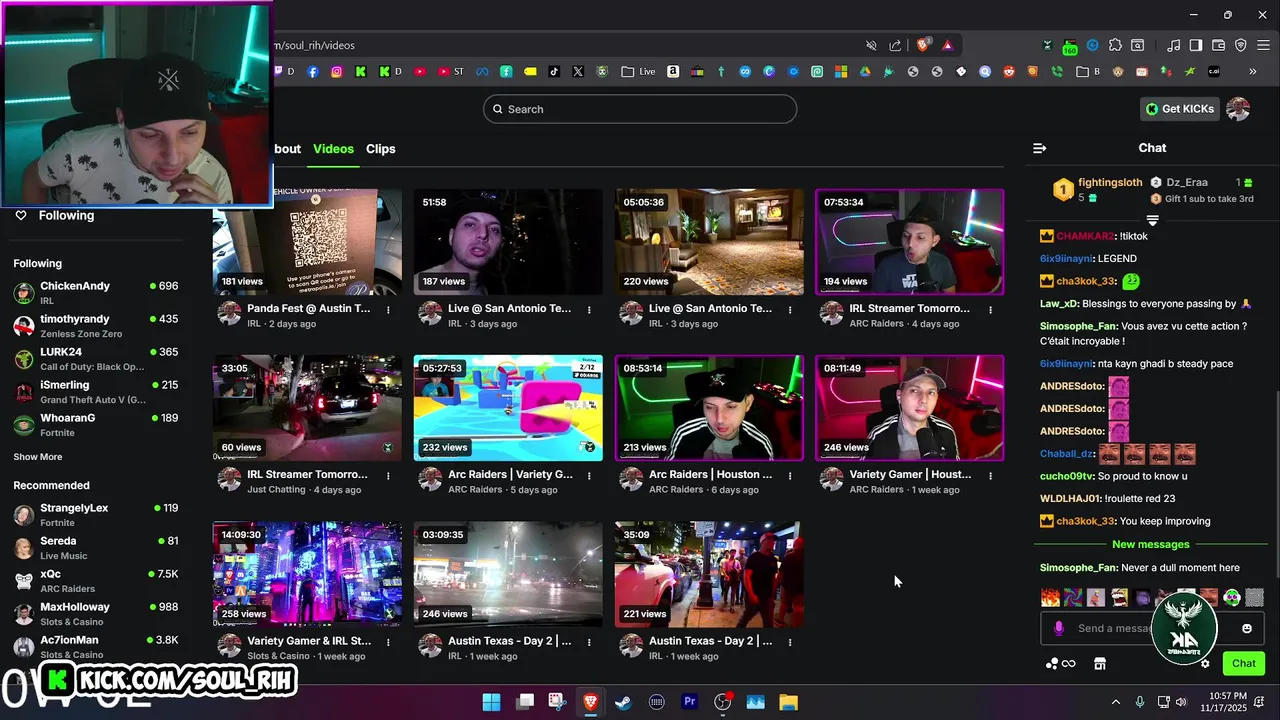Click Get KICKs button

pyautogui.click(x=1180, y=109)
